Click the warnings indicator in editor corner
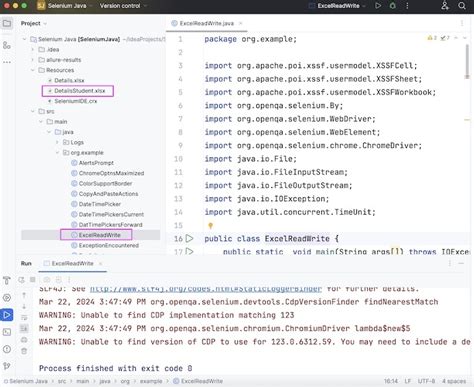474x387 pixels. click(x=432, y=38)
